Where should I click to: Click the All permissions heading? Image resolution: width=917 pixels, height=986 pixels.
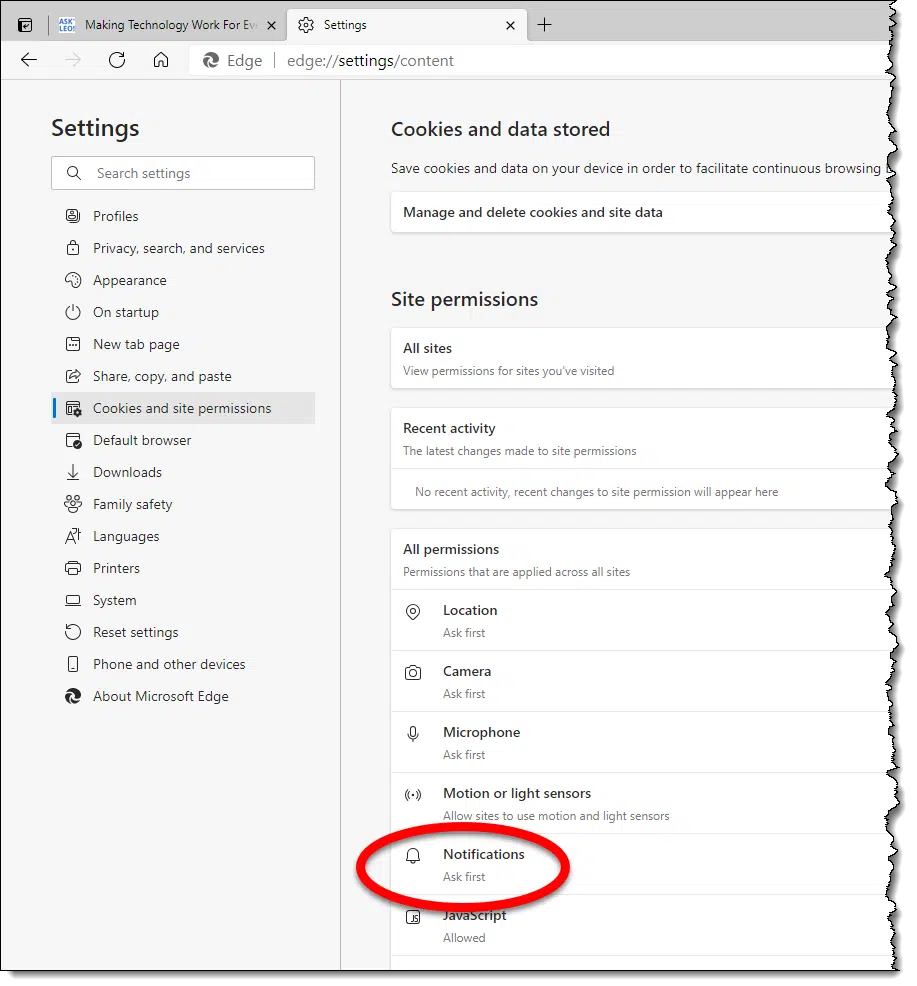pyautogui.click(x=451, y=549)
